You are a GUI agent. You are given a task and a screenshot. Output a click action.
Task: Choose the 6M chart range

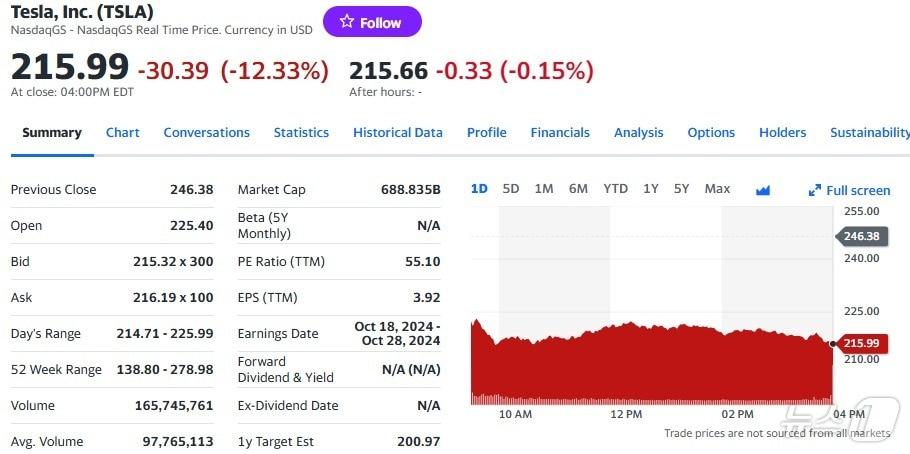[x=578, y=189]
